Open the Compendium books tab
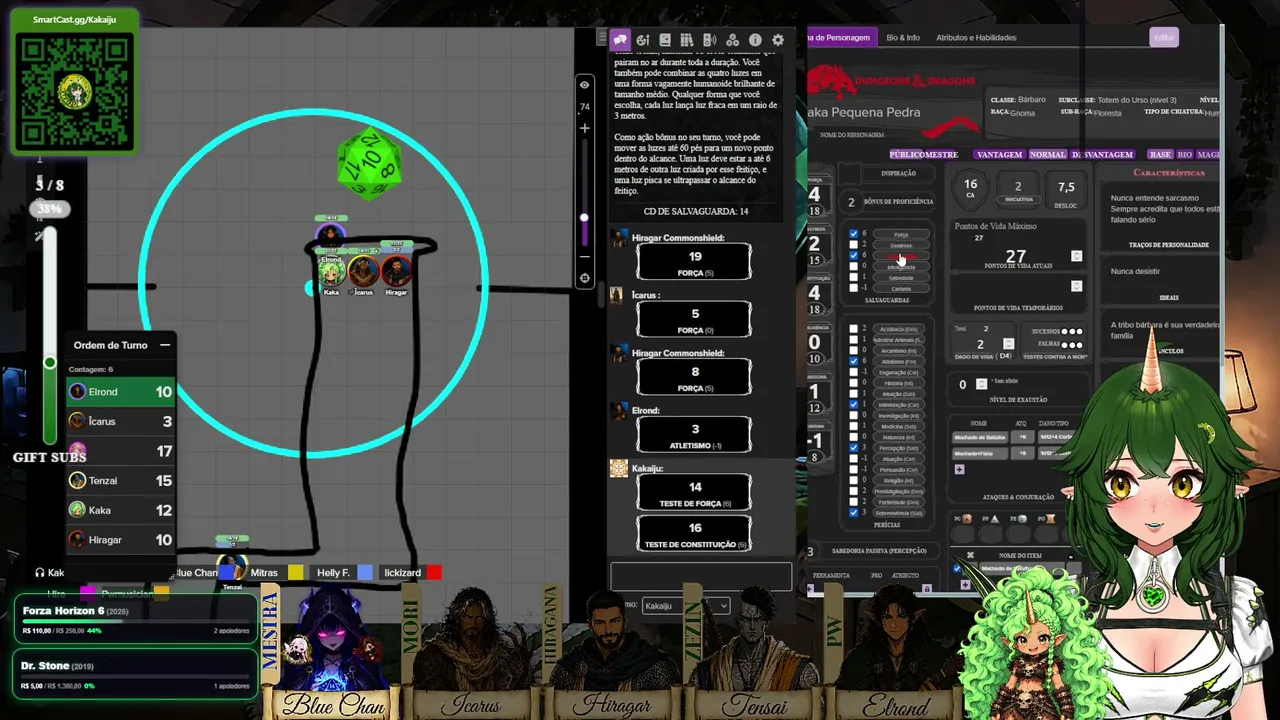The width and height of the screenshot is (1280, 720). click(x=687, y=40)
